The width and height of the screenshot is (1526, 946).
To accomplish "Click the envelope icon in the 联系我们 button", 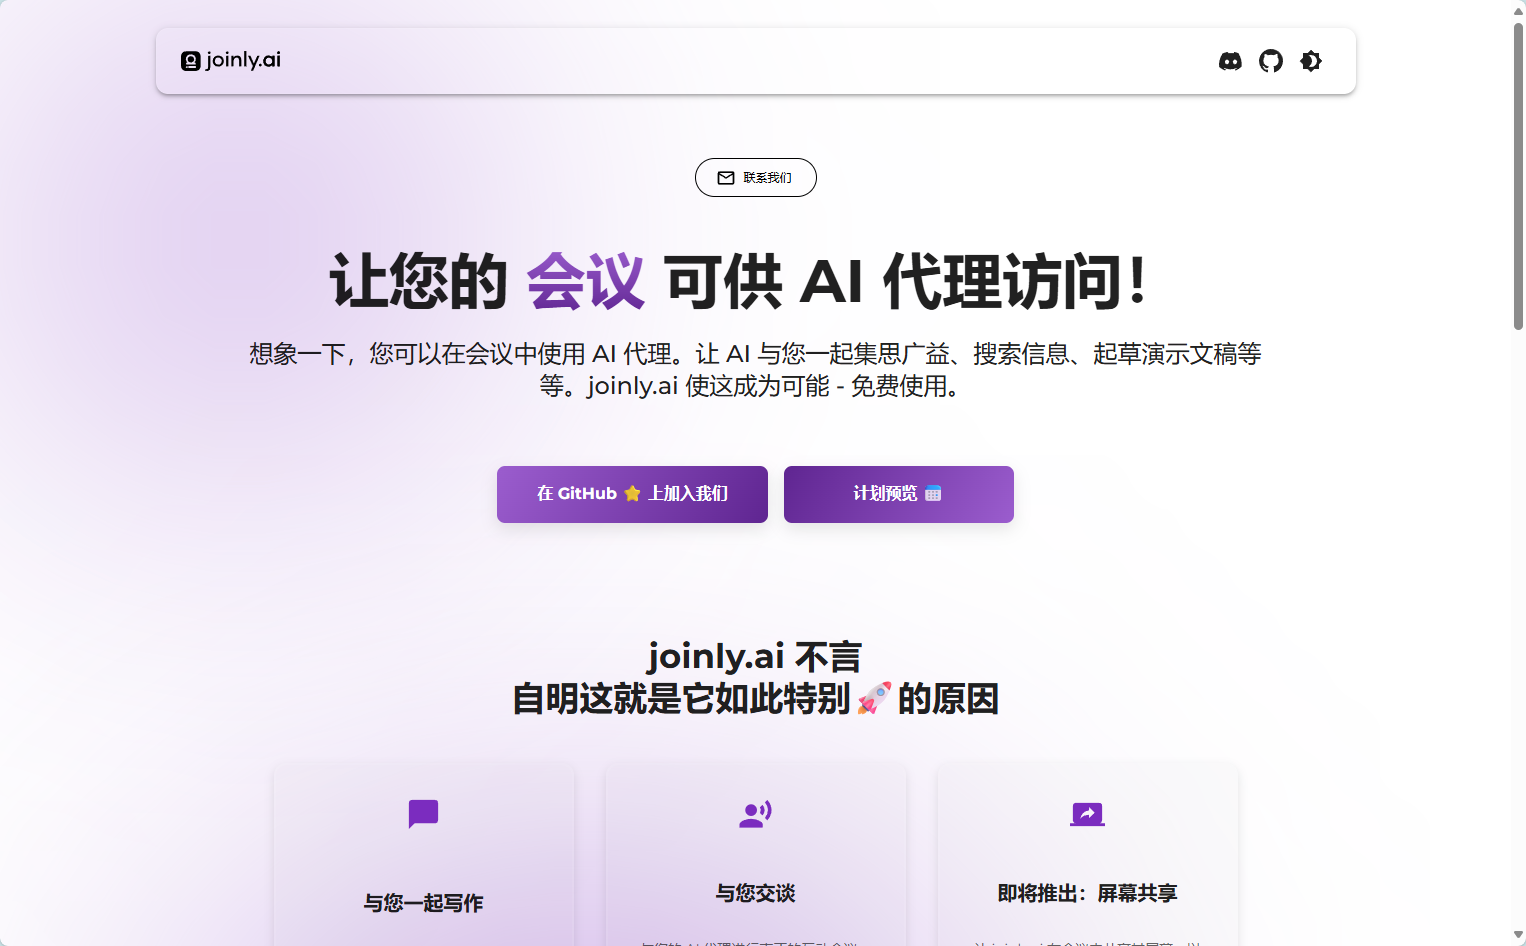I will tap(726, 178).
